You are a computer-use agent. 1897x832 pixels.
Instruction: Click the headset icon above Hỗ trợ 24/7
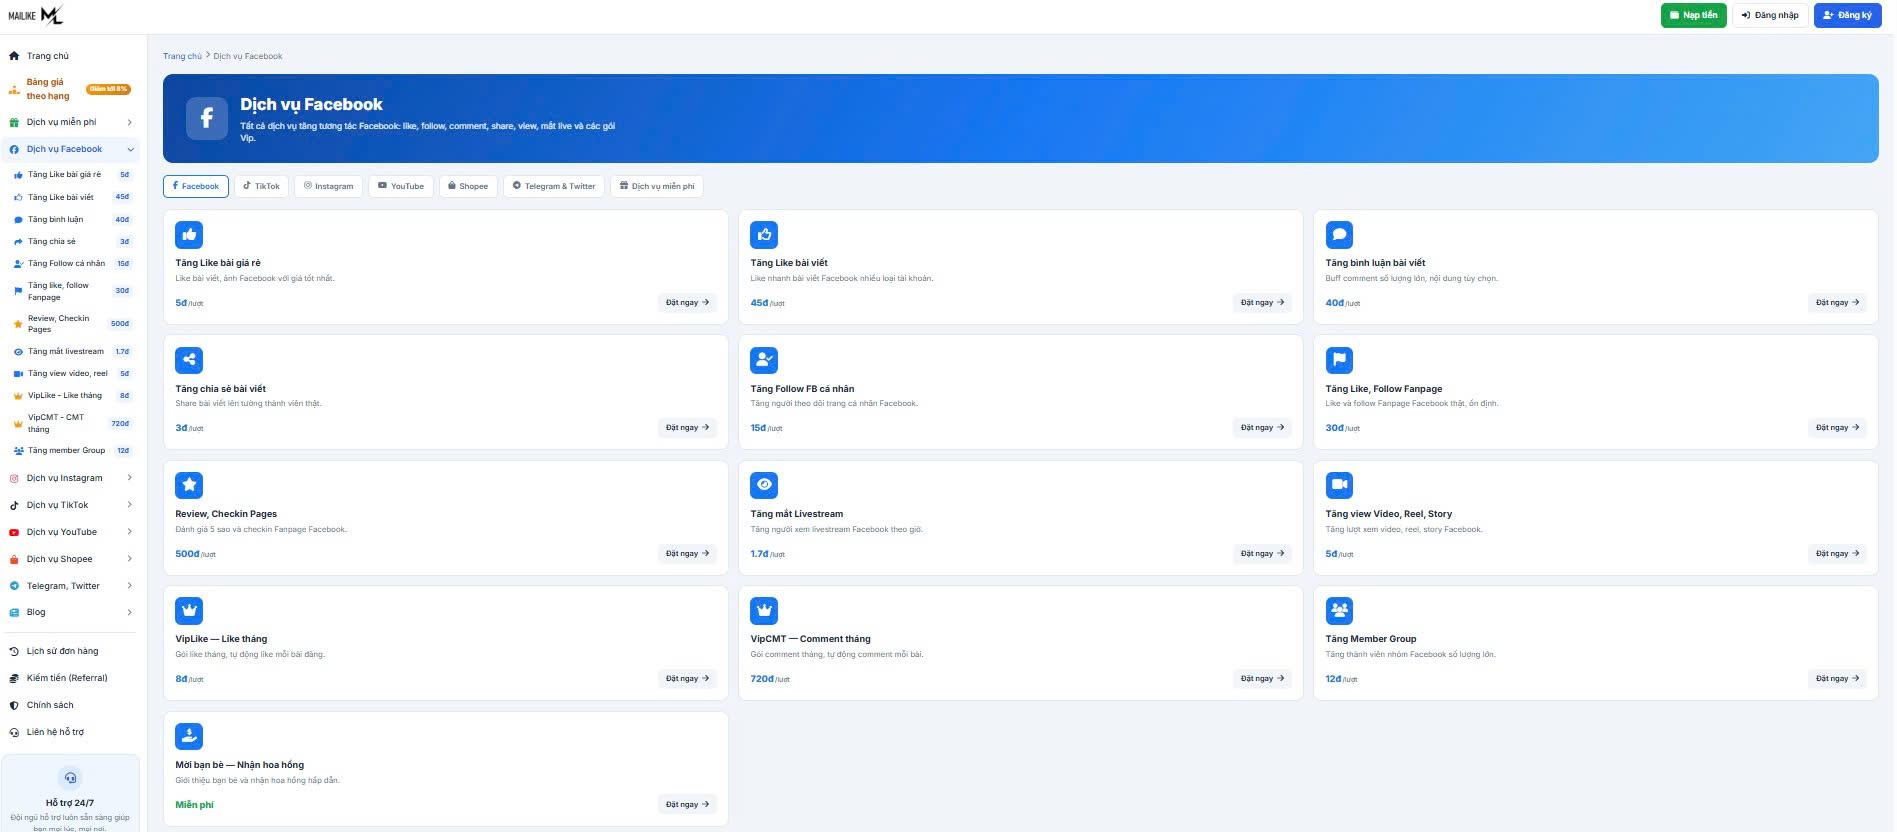[70, 778]
